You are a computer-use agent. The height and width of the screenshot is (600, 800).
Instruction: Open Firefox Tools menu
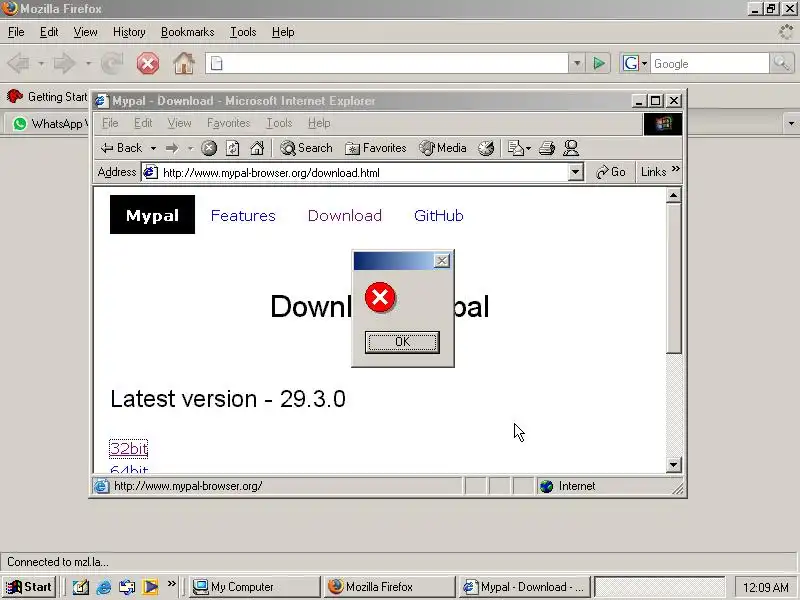pyautogui.click(x=243, y=32)
